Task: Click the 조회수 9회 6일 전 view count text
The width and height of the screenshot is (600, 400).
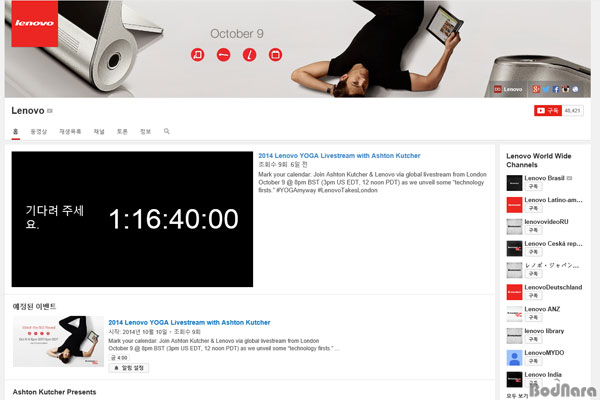Action: (x=283, y=164)
